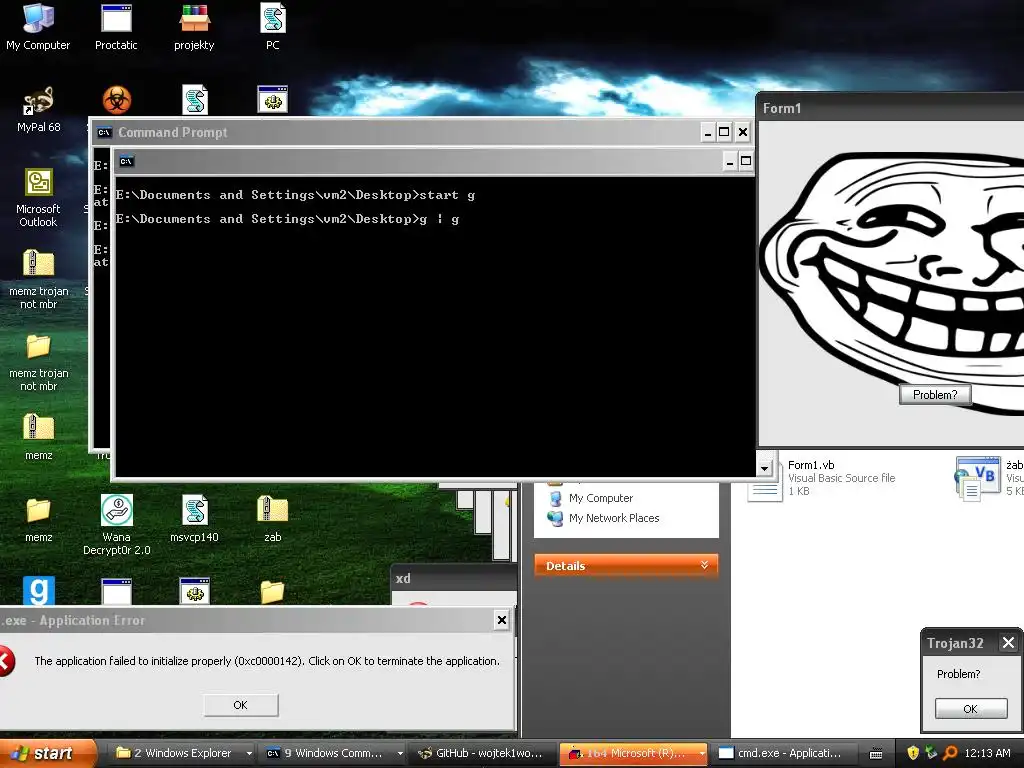Click the 'Visual Basic Source file' description text

(x=841, y=478)
